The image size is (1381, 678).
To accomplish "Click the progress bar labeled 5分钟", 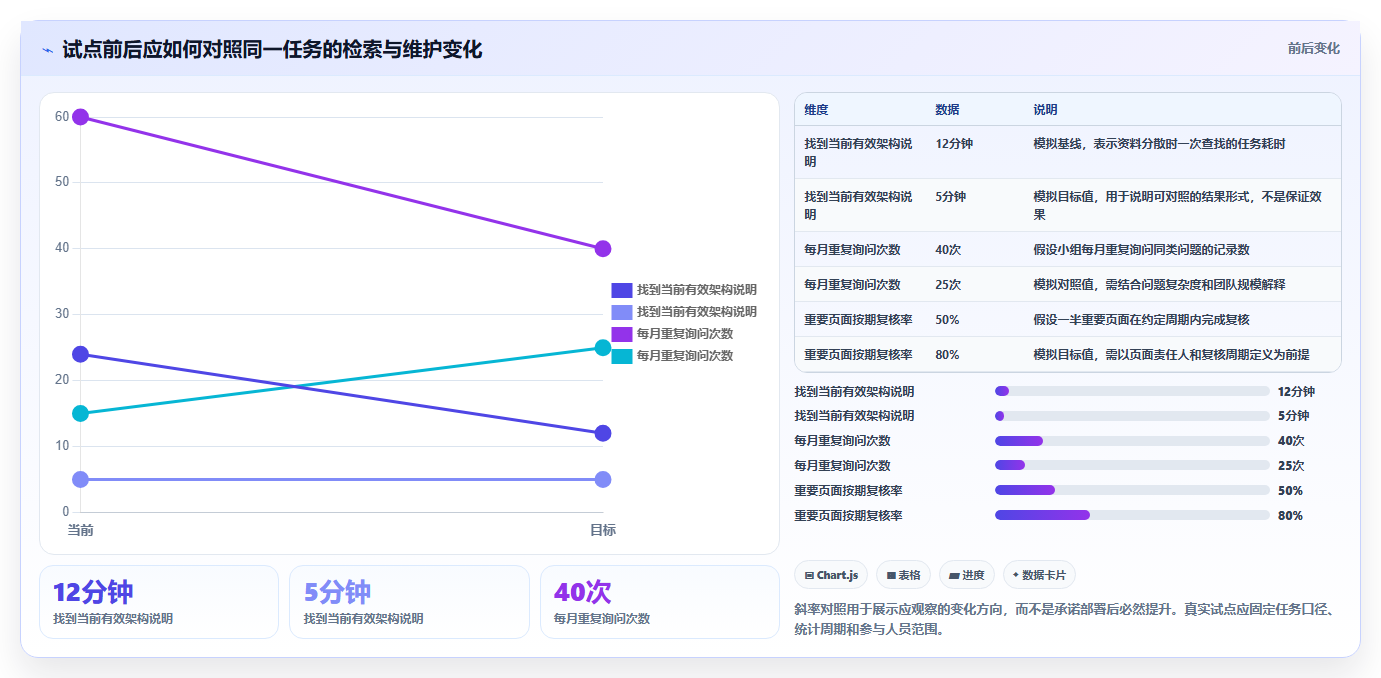I will coord(1132,416).
